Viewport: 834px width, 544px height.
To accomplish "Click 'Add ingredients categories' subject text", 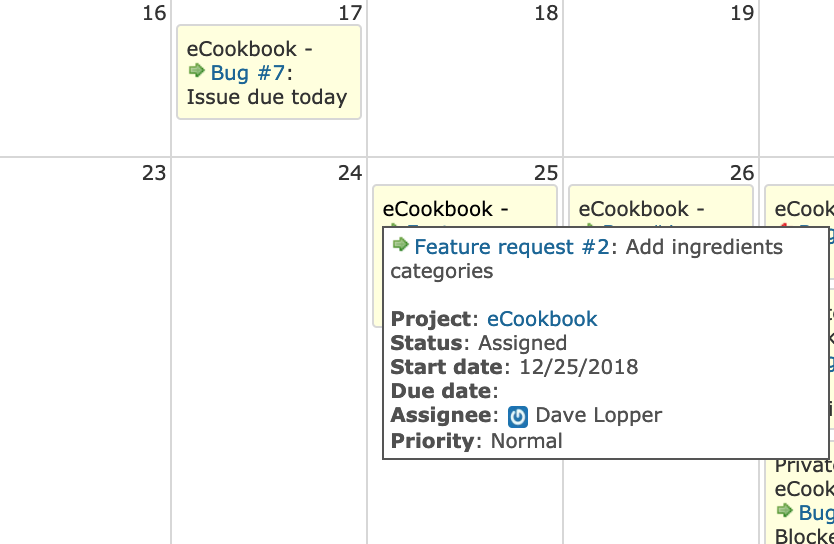I will (x=587, y=259).
